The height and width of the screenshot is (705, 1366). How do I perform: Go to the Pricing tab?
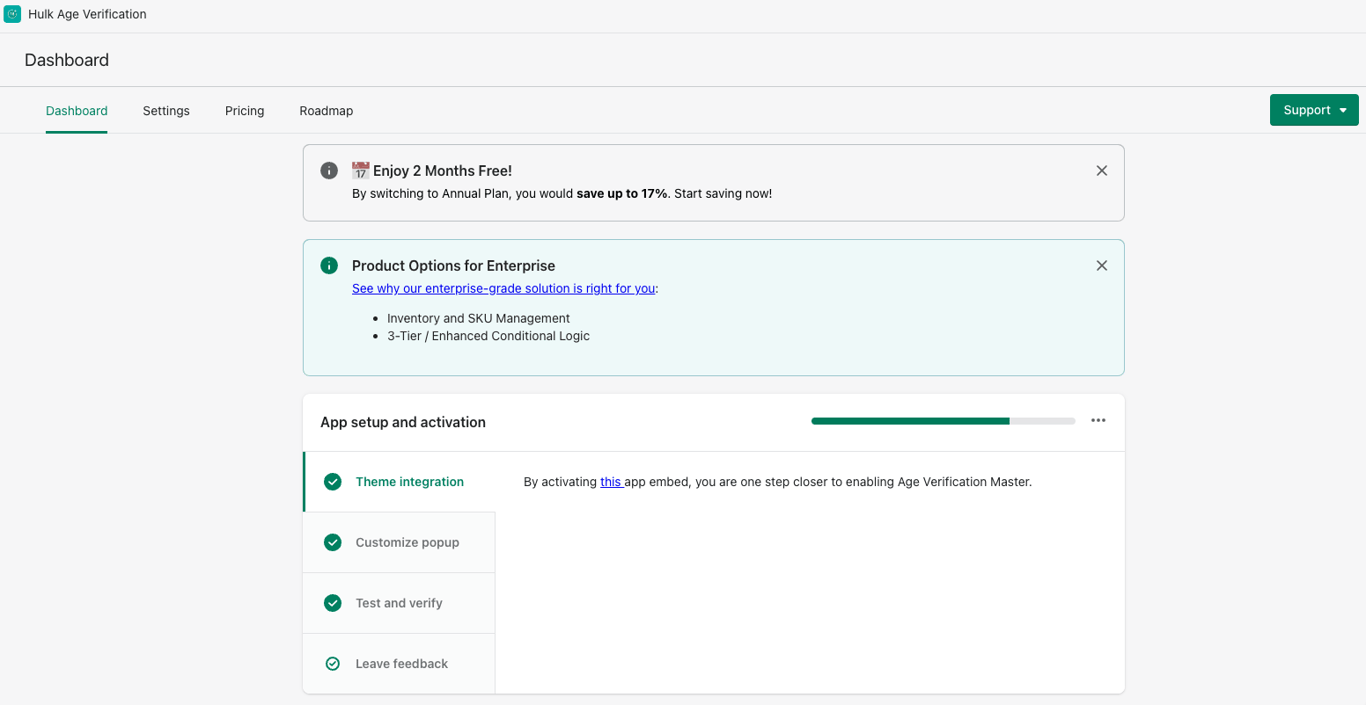click(x=245, y=111)
